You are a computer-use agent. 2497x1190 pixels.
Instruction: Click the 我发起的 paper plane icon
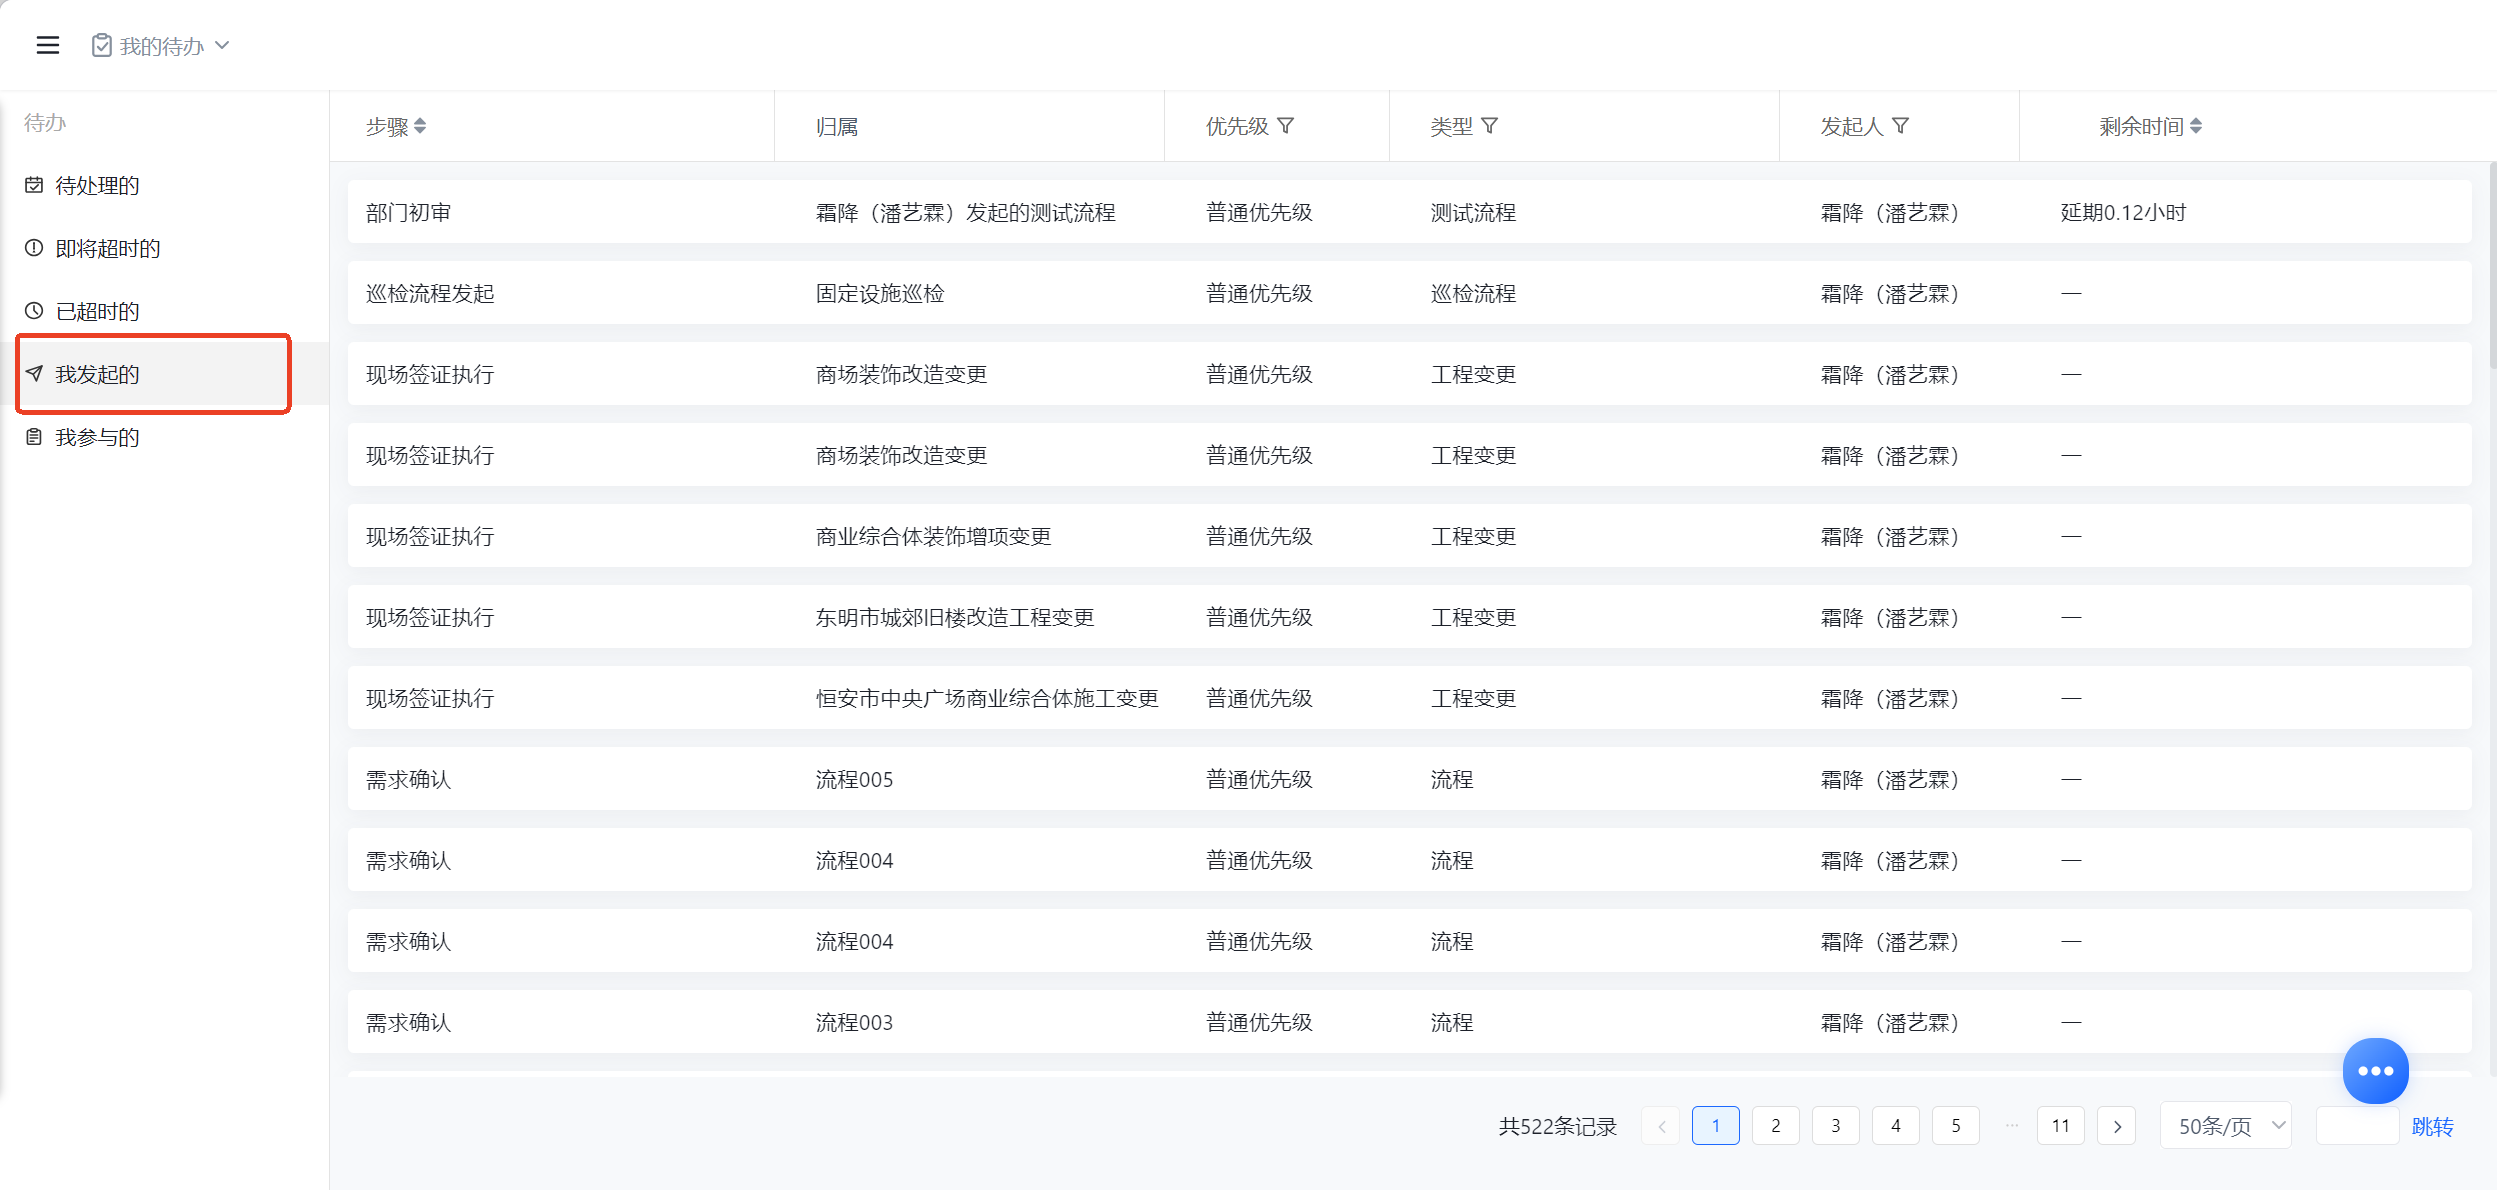point(34,374)
